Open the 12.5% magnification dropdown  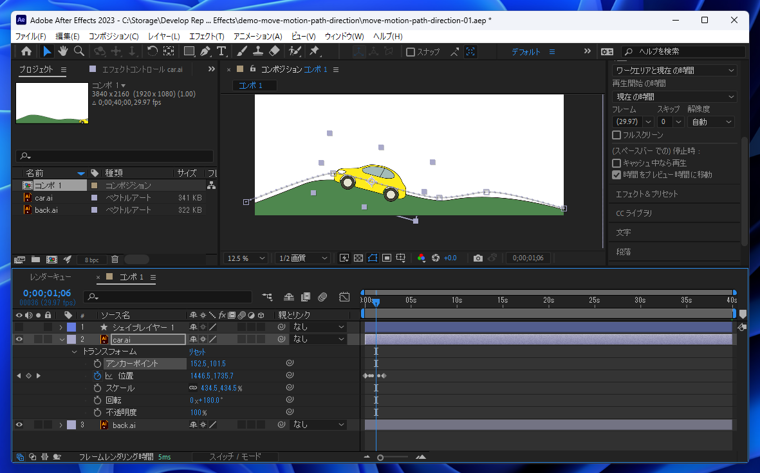(x=246, y=258)
